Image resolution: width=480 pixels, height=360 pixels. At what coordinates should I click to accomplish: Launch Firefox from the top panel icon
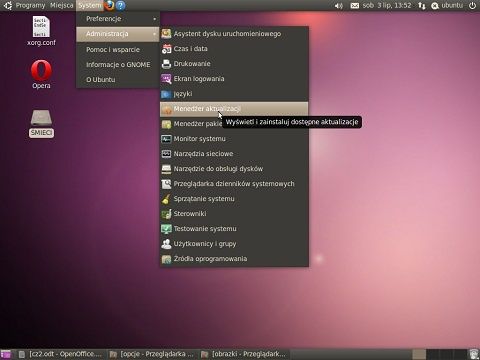click(x=109, y=5)
